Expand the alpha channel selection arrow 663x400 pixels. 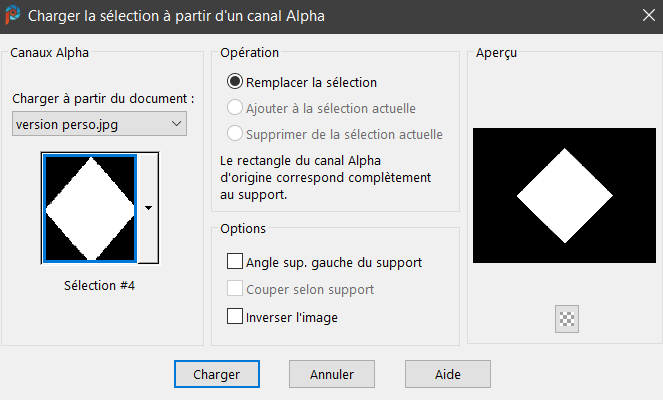click(x=148, y=208)
